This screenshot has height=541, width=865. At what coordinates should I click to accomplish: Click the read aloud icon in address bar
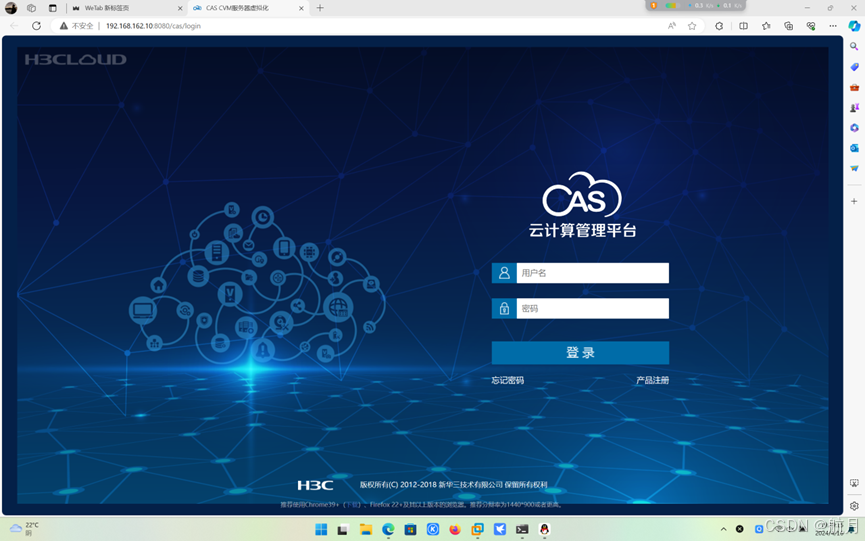tap(671, 26)
